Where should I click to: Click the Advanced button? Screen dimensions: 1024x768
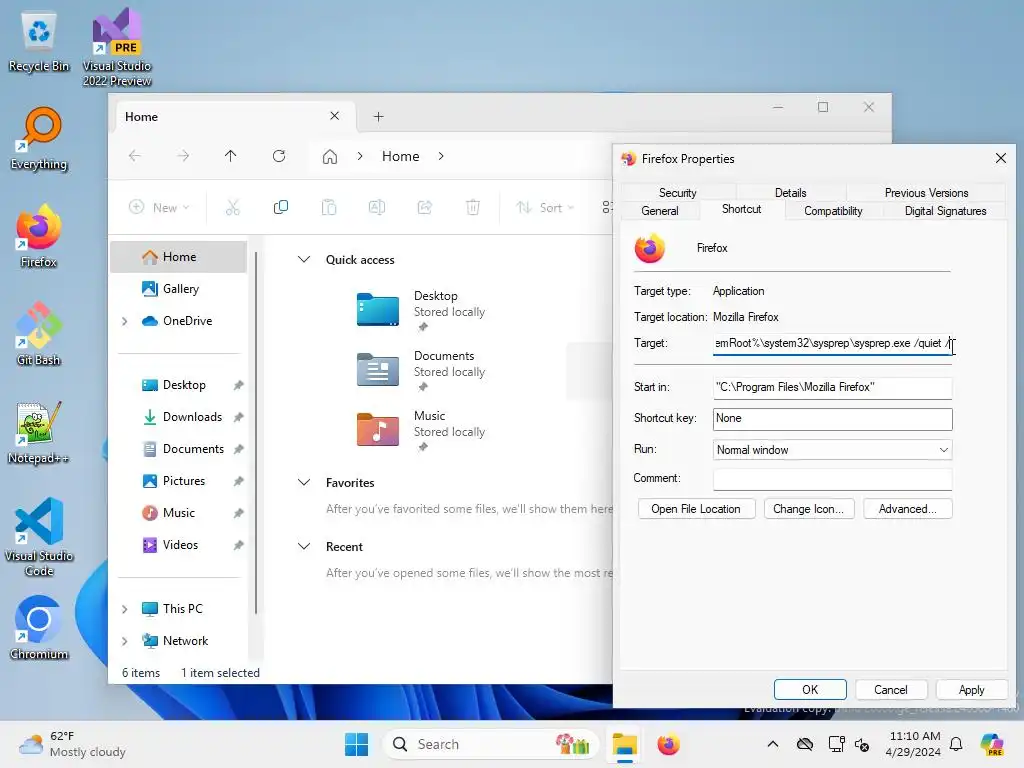click(x=907, y=509)
